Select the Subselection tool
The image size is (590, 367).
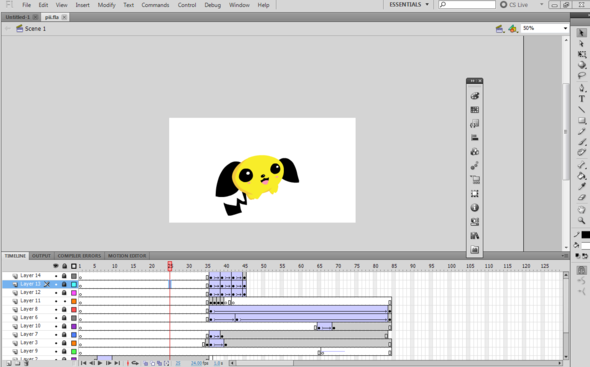pyautogui.click(x=581, y=43)
